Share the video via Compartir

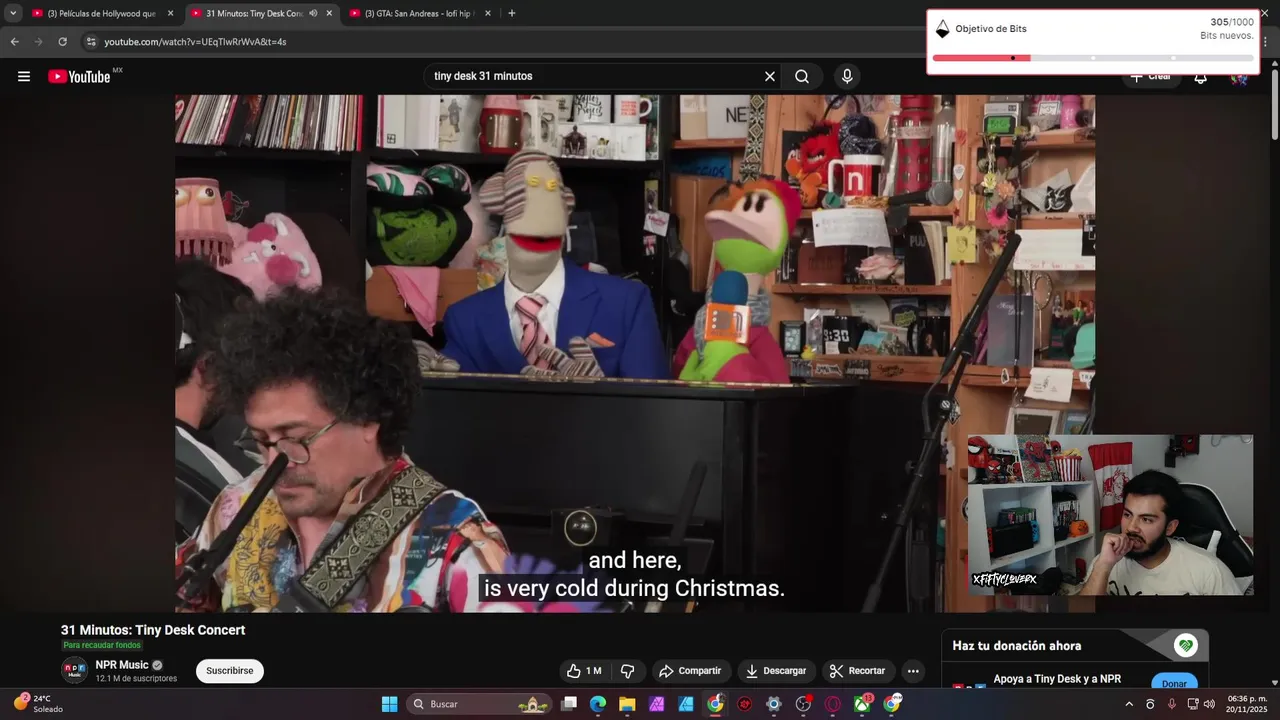pyautogui.click(x=690, y=671)
